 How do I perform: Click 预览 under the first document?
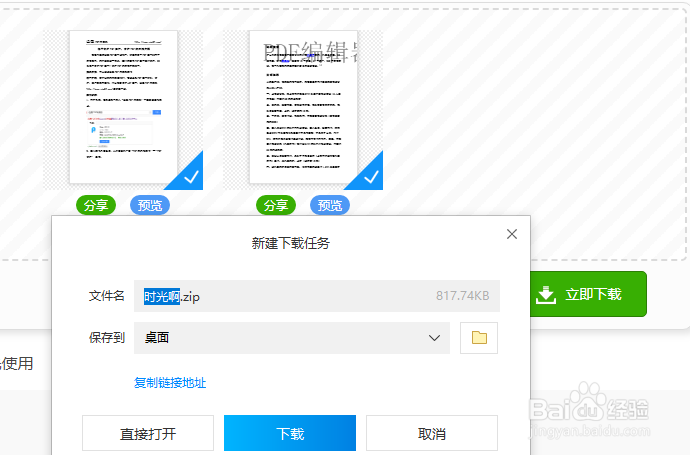point(150,205)
